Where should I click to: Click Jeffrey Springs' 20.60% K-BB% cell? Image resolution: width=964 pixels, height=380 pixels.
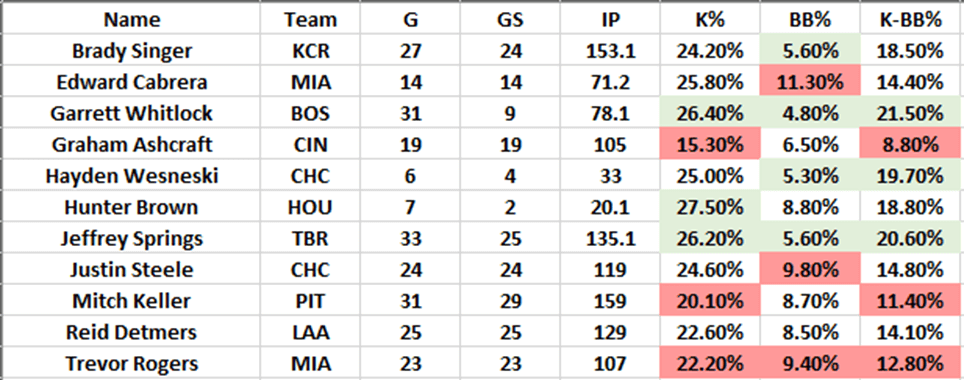(x=911, y=239)
